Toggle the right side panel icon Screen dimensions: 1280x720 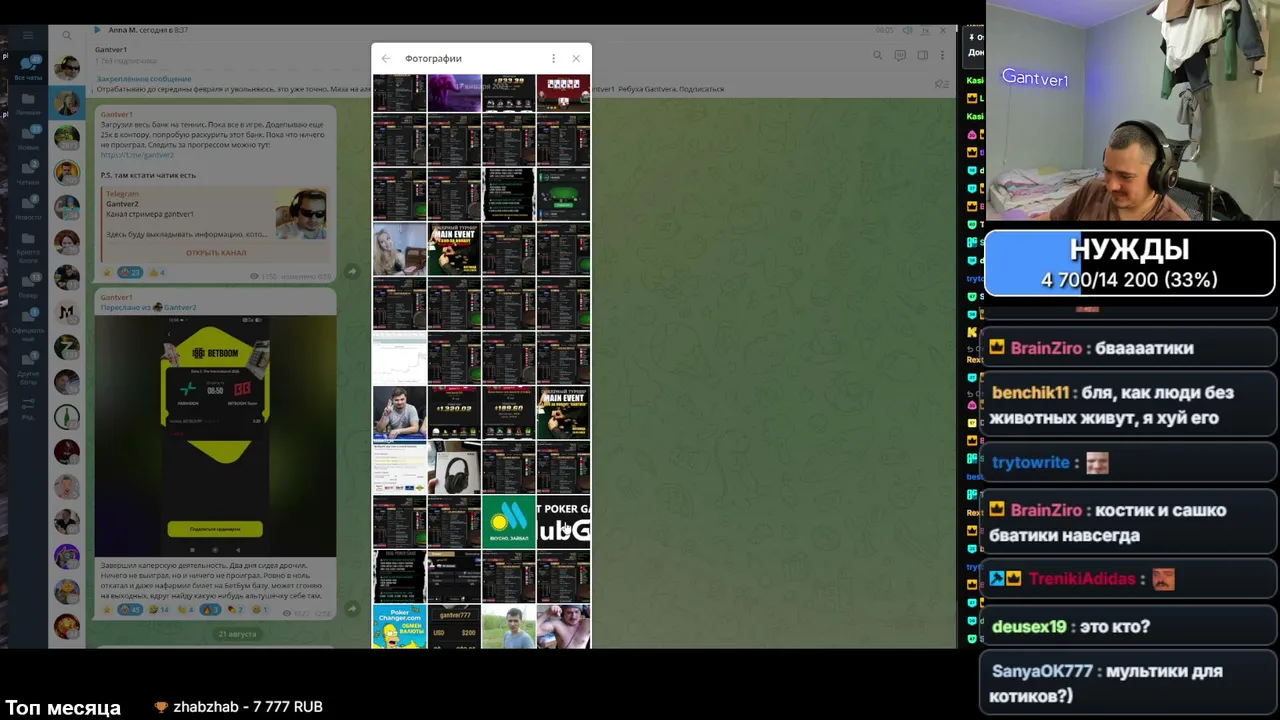[x=922, y=56]
